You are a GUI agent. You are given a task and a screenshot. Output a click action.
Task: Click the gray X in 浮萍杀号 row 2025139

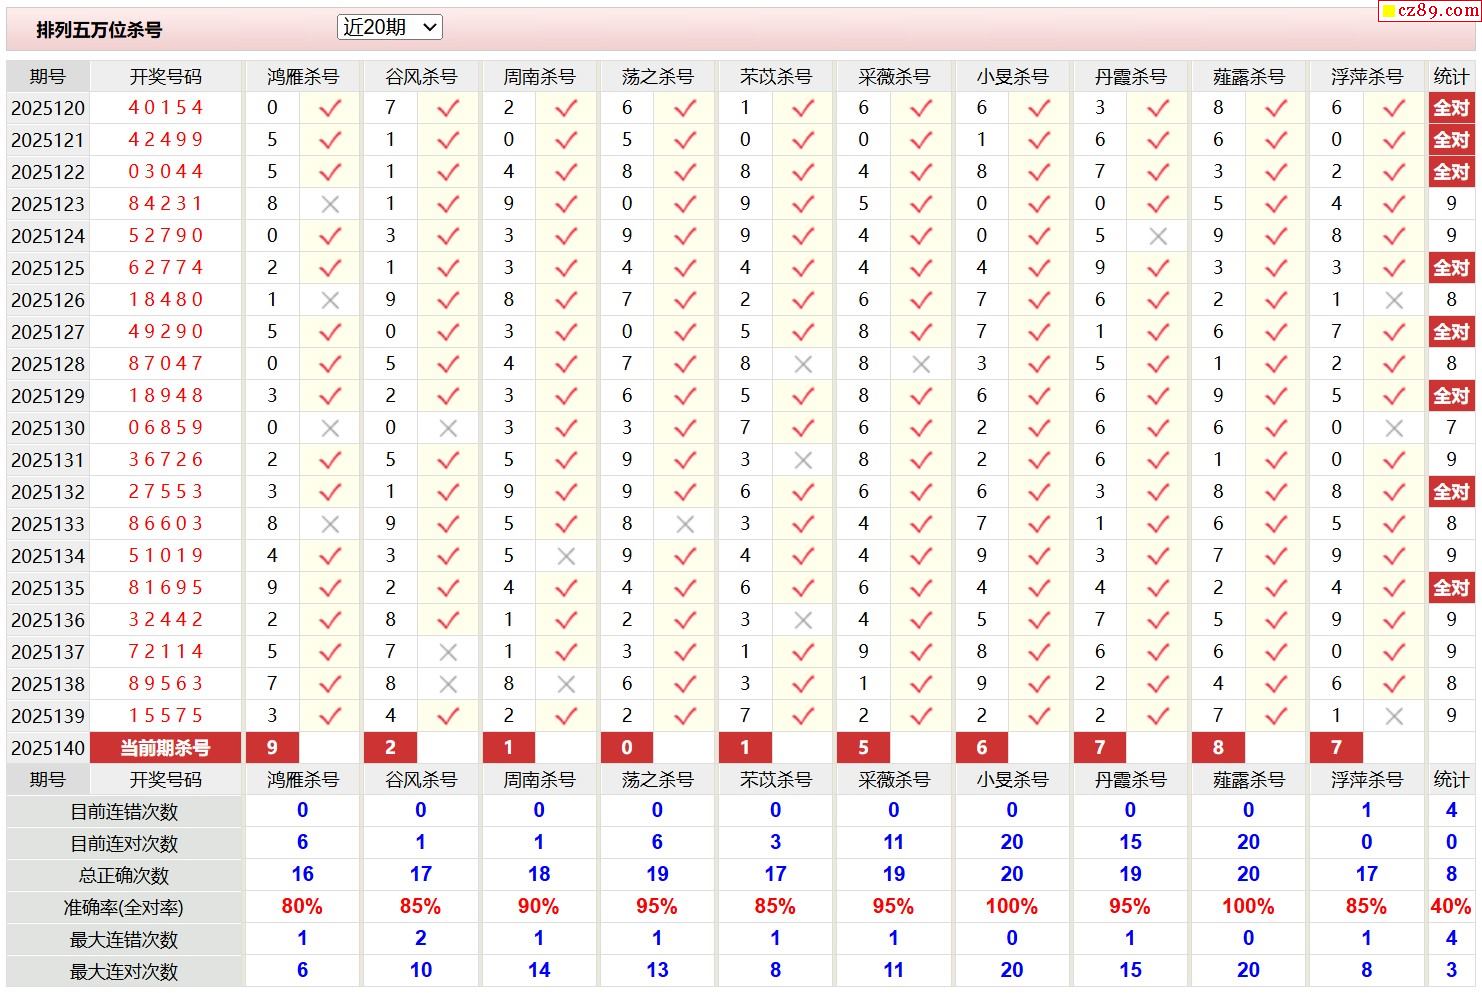1394,716
